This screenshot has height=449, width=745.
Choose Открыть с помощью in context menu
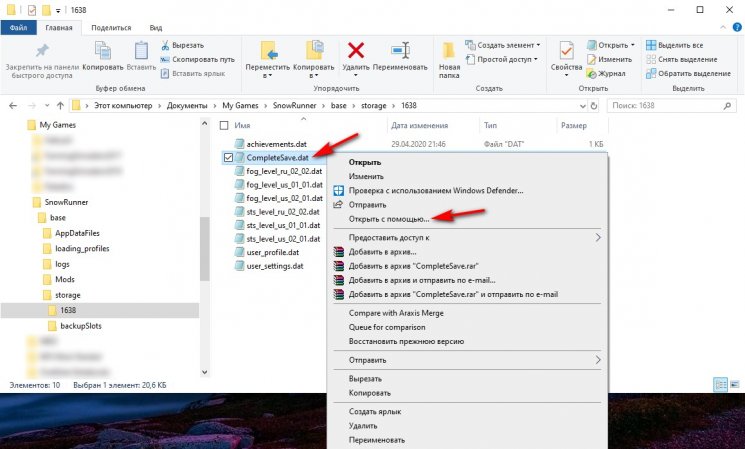click(x=388, y=218)
